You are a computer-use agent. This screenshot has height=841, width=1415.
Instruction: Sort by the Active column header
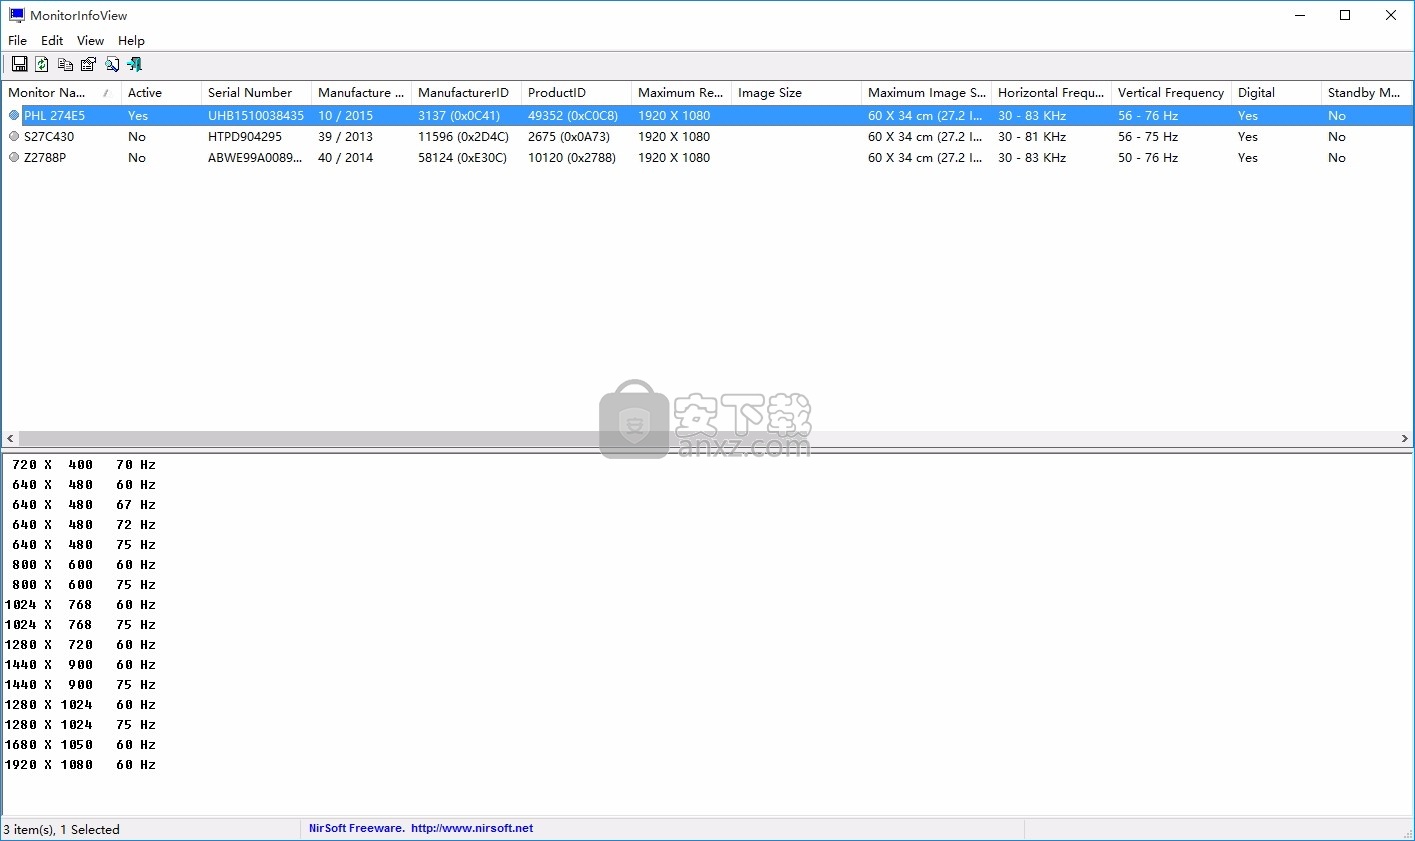tap(161, 92)
